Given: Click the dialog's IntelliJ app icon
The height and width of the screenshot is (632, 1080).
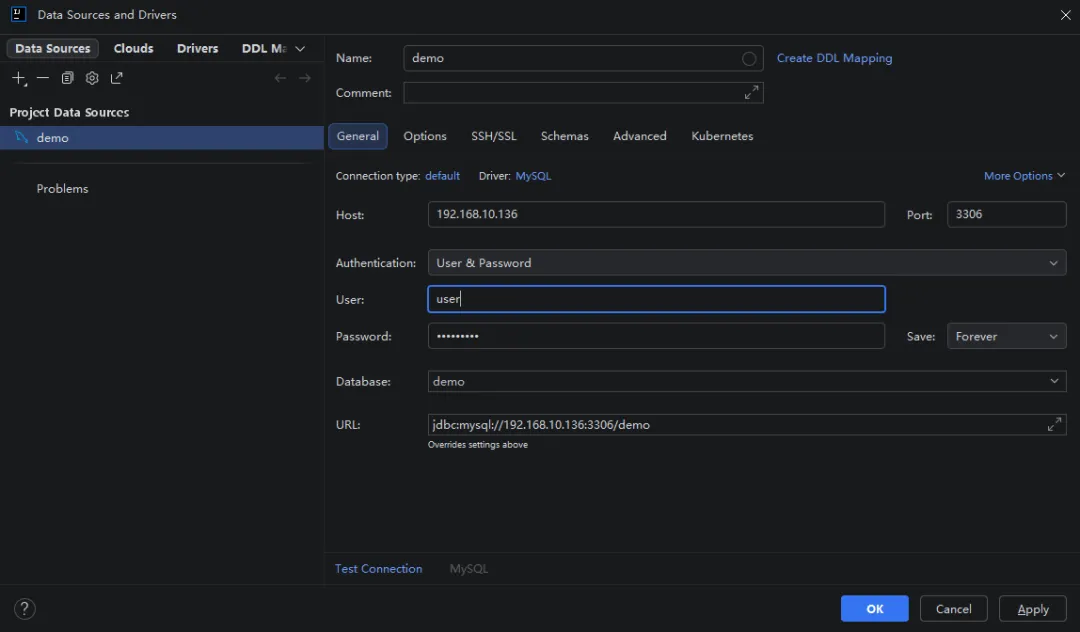Looking at the screenshot, I should click(x=19, y=14).
